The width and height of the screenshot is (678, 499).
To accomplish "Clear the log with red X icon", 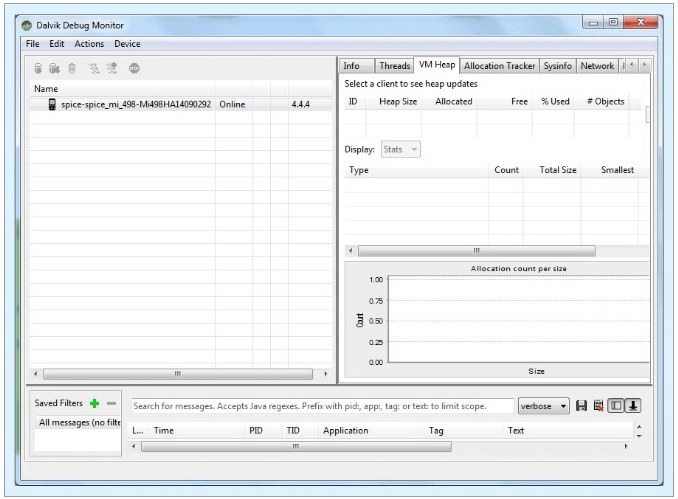I will click(598, 406).
